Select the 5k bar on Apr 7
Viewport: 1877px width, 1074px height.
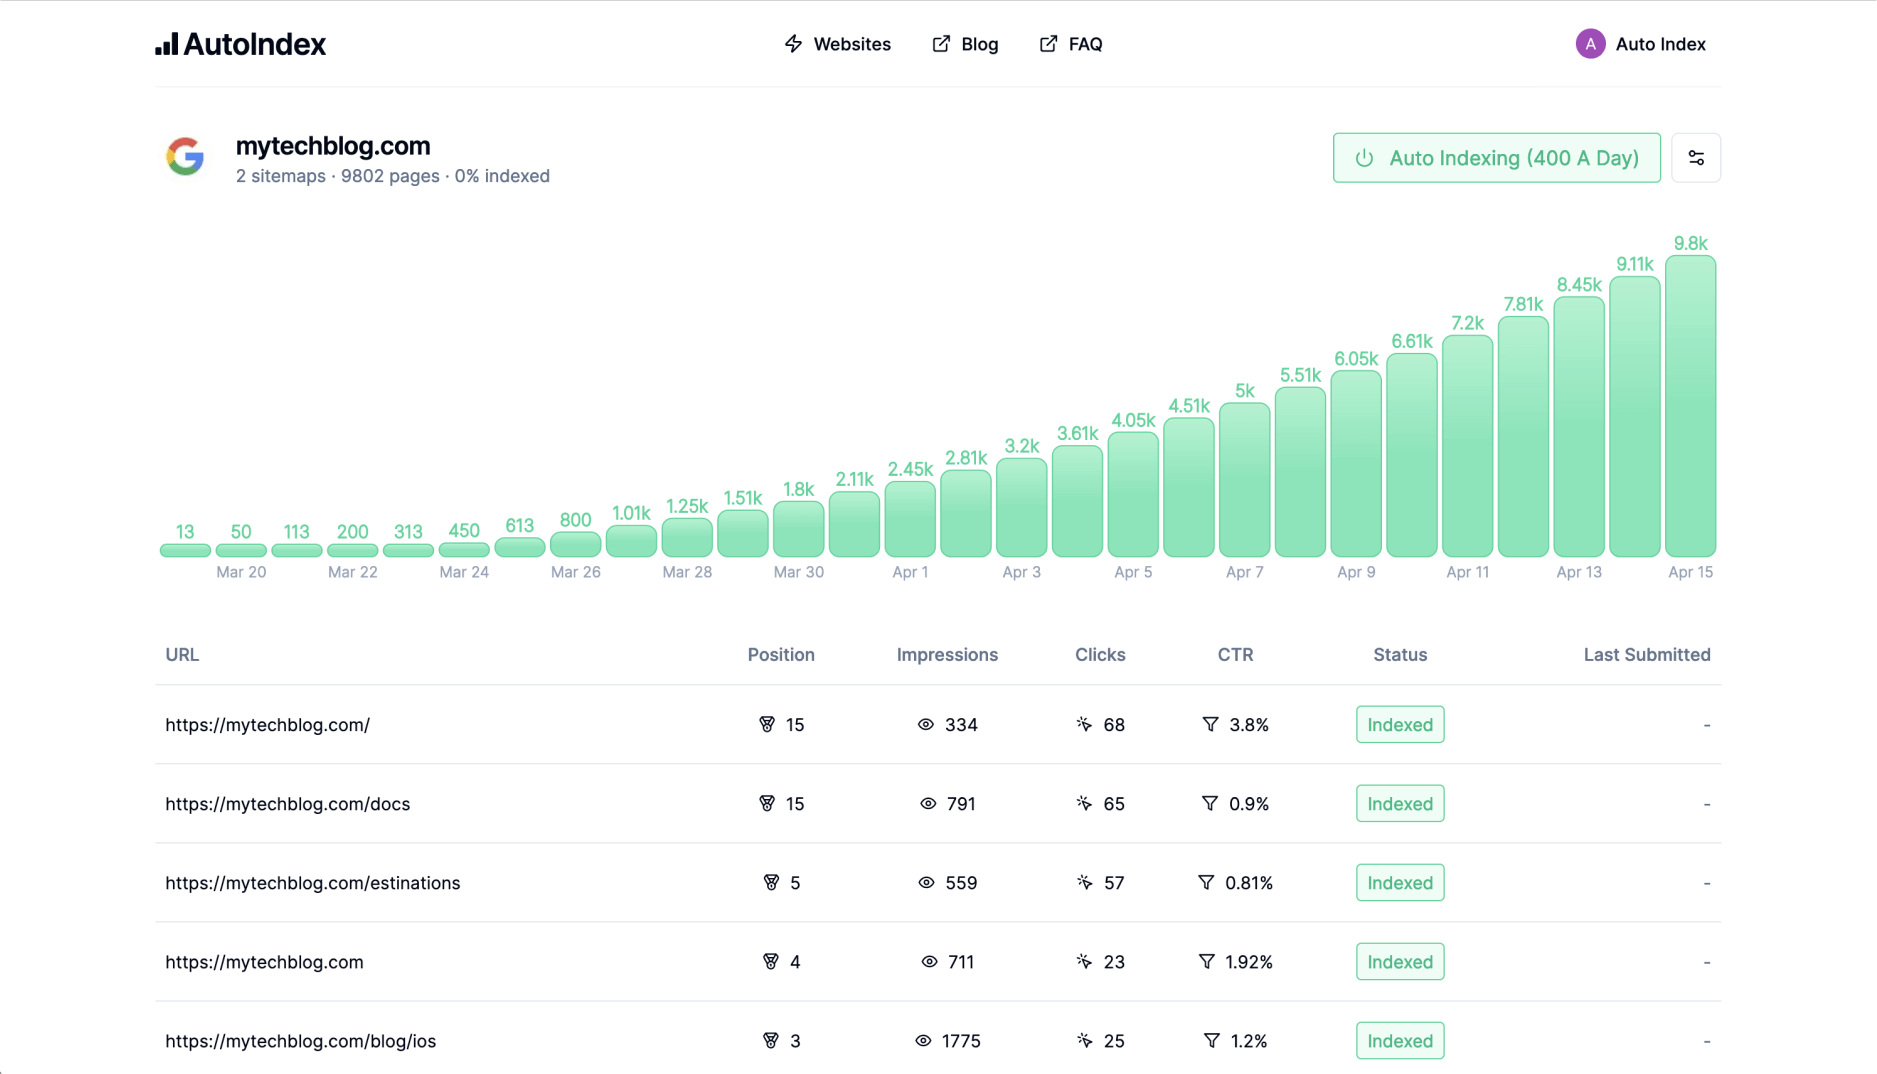[1244, 480]
